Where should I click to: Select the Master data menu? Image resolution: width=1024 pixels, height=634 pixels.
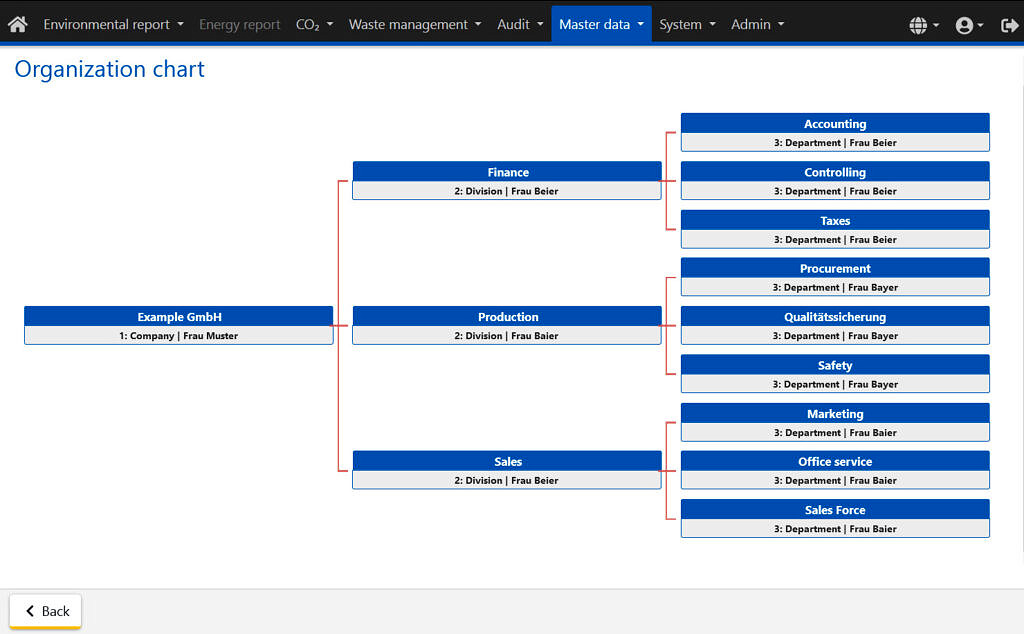(x=601, y=24)
